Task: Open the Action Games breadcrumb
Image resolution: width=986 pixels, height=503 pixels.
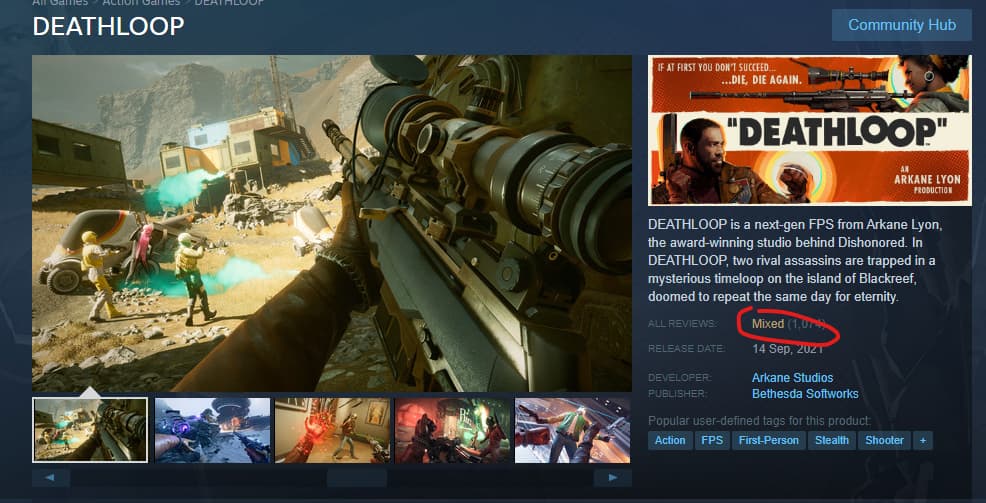Action: coord(141,3)
